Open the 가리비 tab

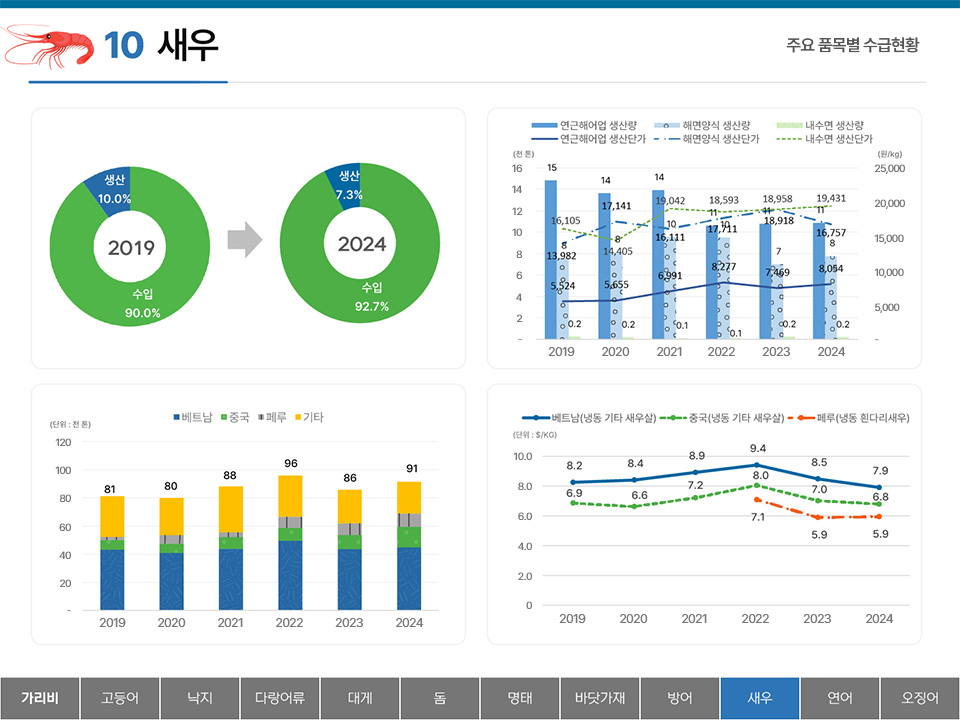point(40,698)
